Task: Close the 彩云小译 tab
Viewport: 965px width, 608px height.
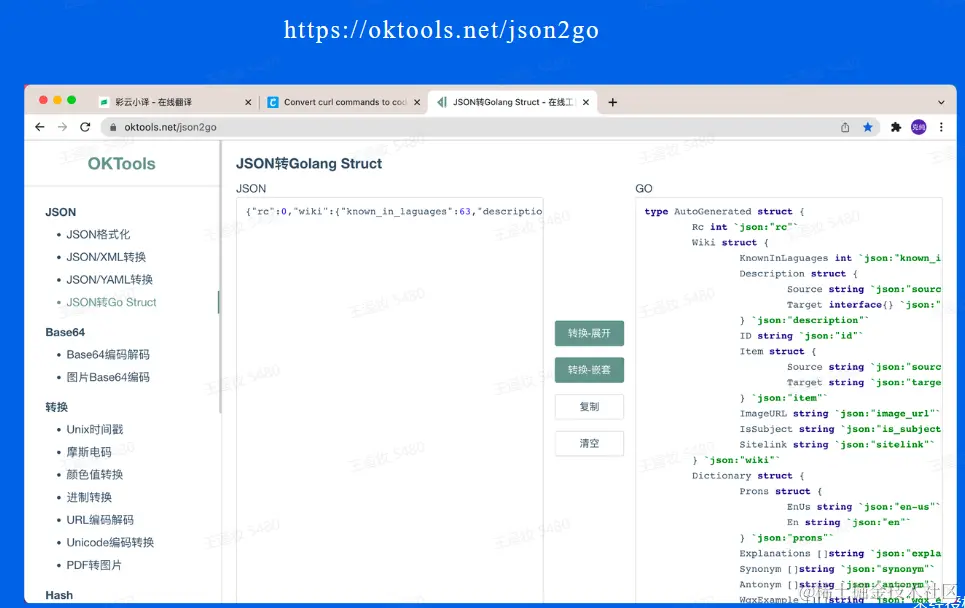Action: tap(248, 102)
